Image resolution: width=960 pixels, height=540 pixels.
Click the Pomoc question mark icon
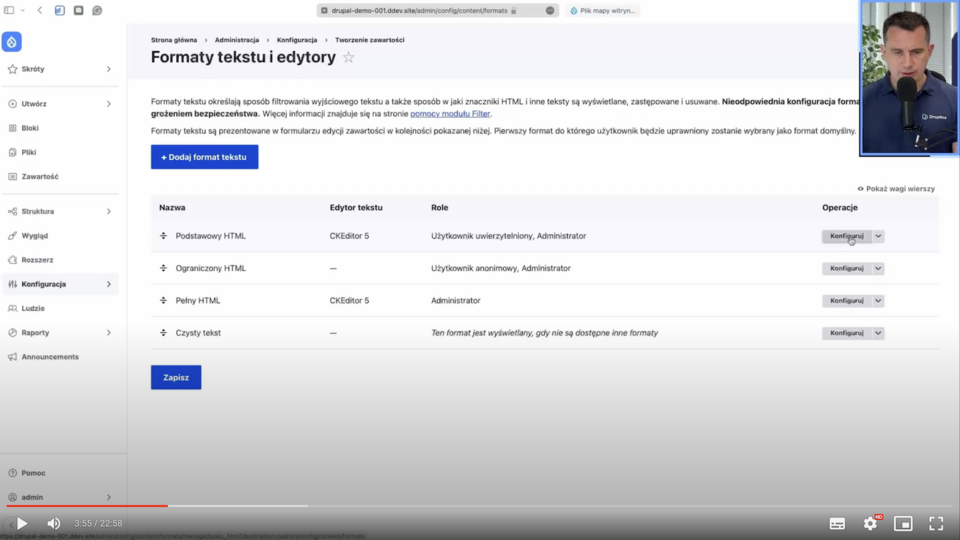coord(12,473)
